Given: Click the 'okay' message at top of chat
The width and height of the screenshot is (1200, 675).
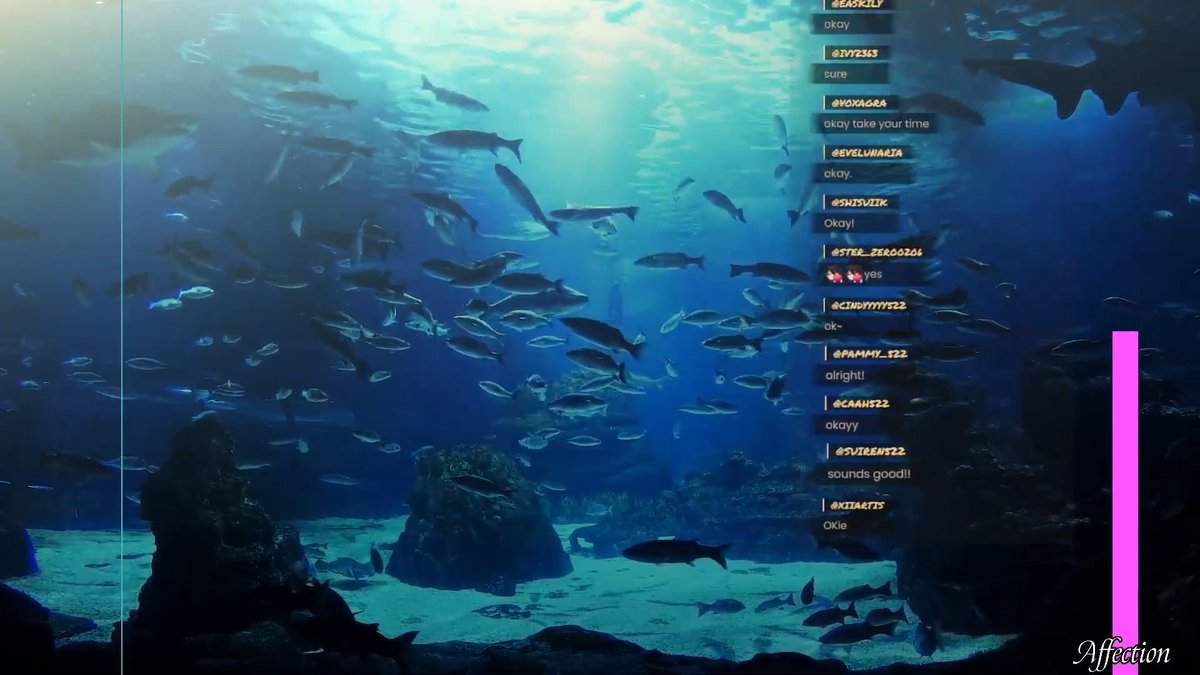Looking at the screenshot, I should [x=837, y=24].
